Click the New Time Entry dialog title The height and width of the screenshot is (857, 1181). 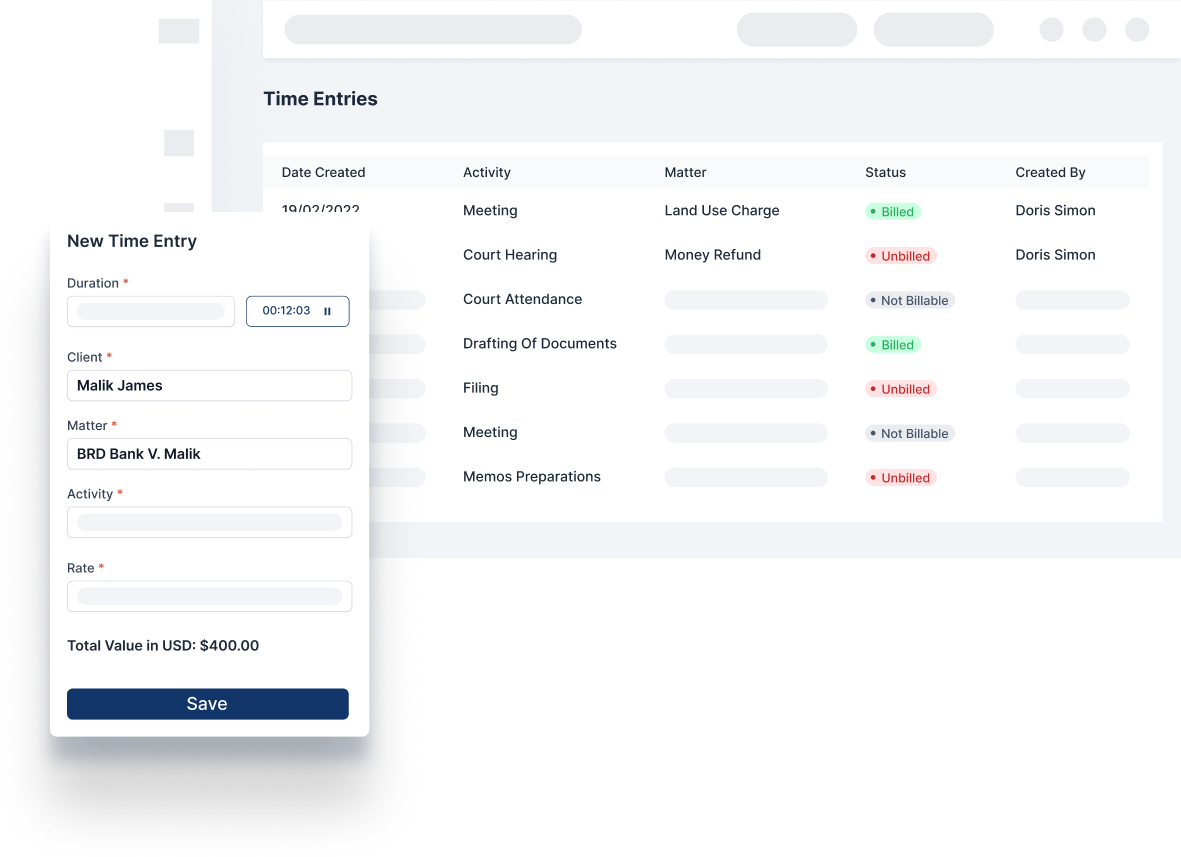coord(132,241)
